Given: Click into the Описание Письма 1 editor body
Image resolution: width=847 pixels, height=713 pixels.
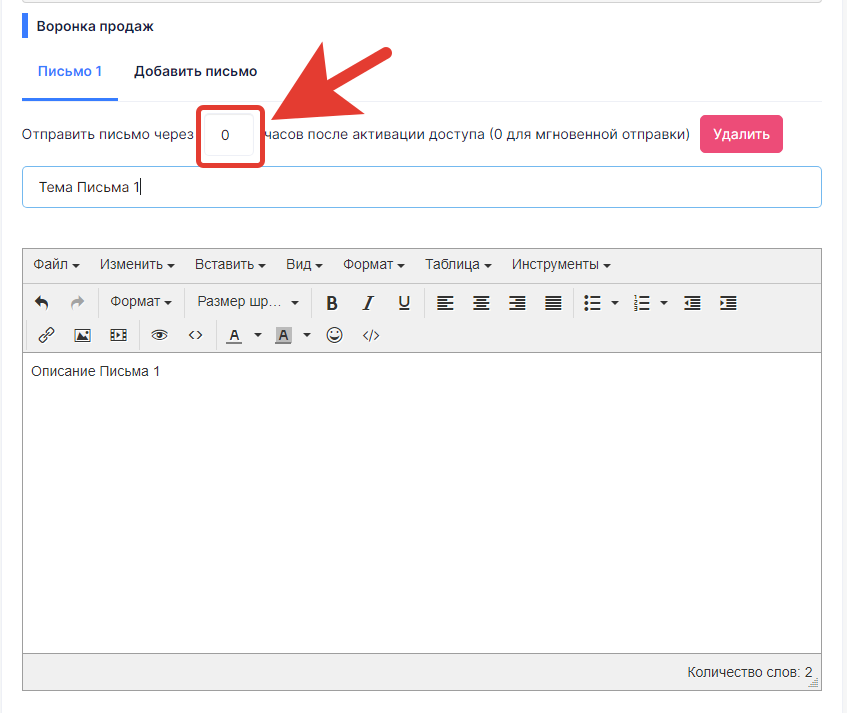Looking at the screenshot, I should pyautogui.click(x=422, y=502).
